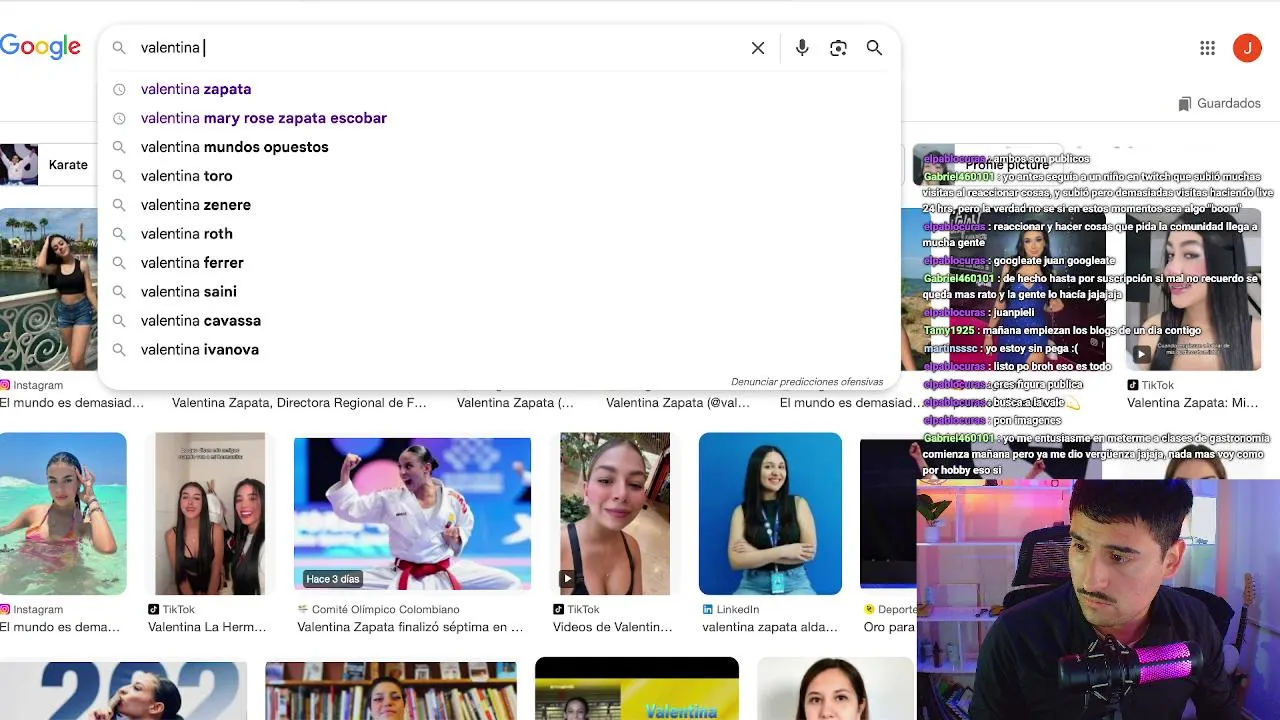Click search icon beside valentina ivanova

119,350
